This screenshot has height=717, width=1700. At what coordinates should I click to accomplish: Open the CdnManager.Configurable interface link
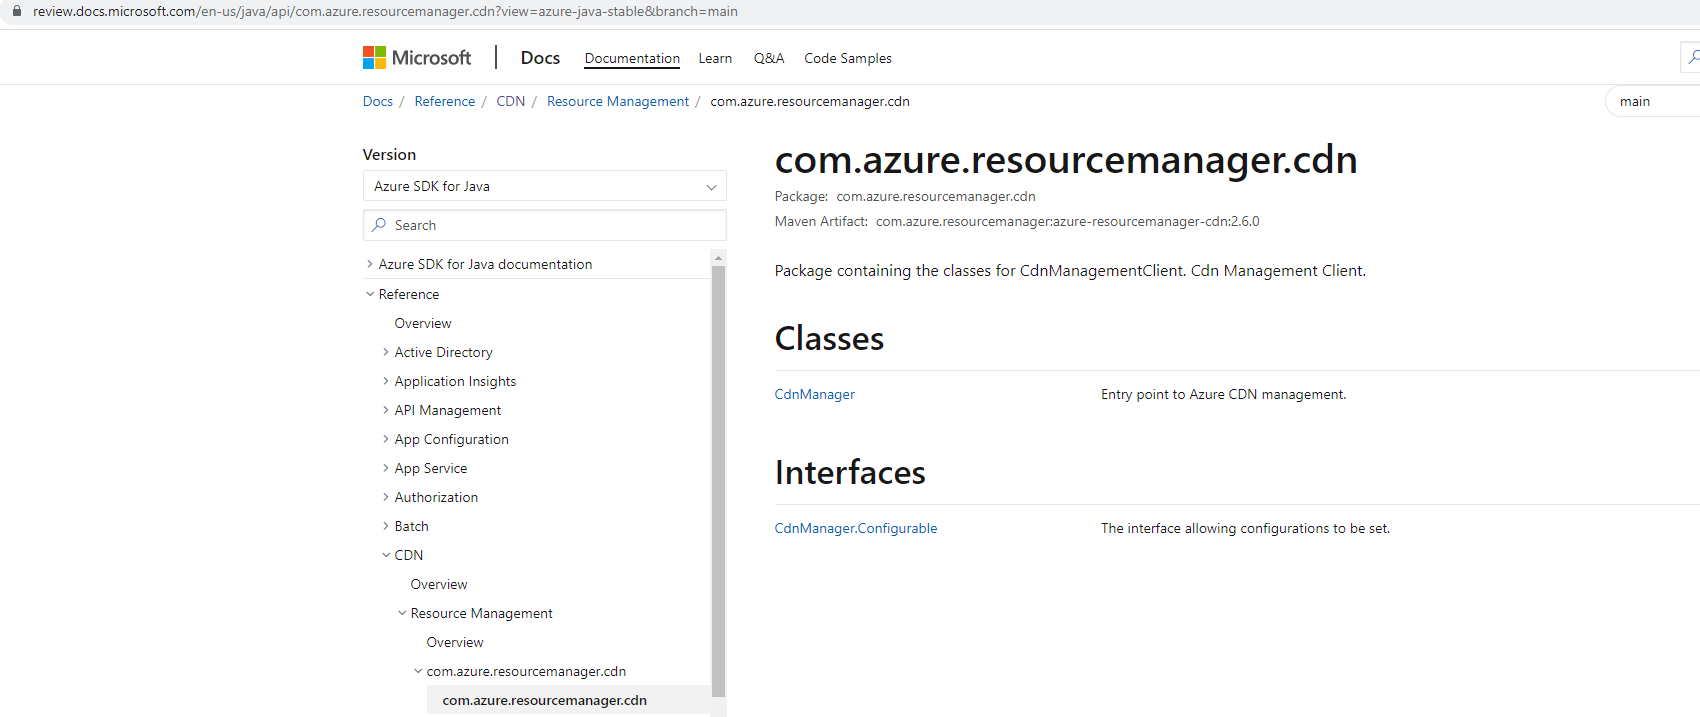point(856,528)
